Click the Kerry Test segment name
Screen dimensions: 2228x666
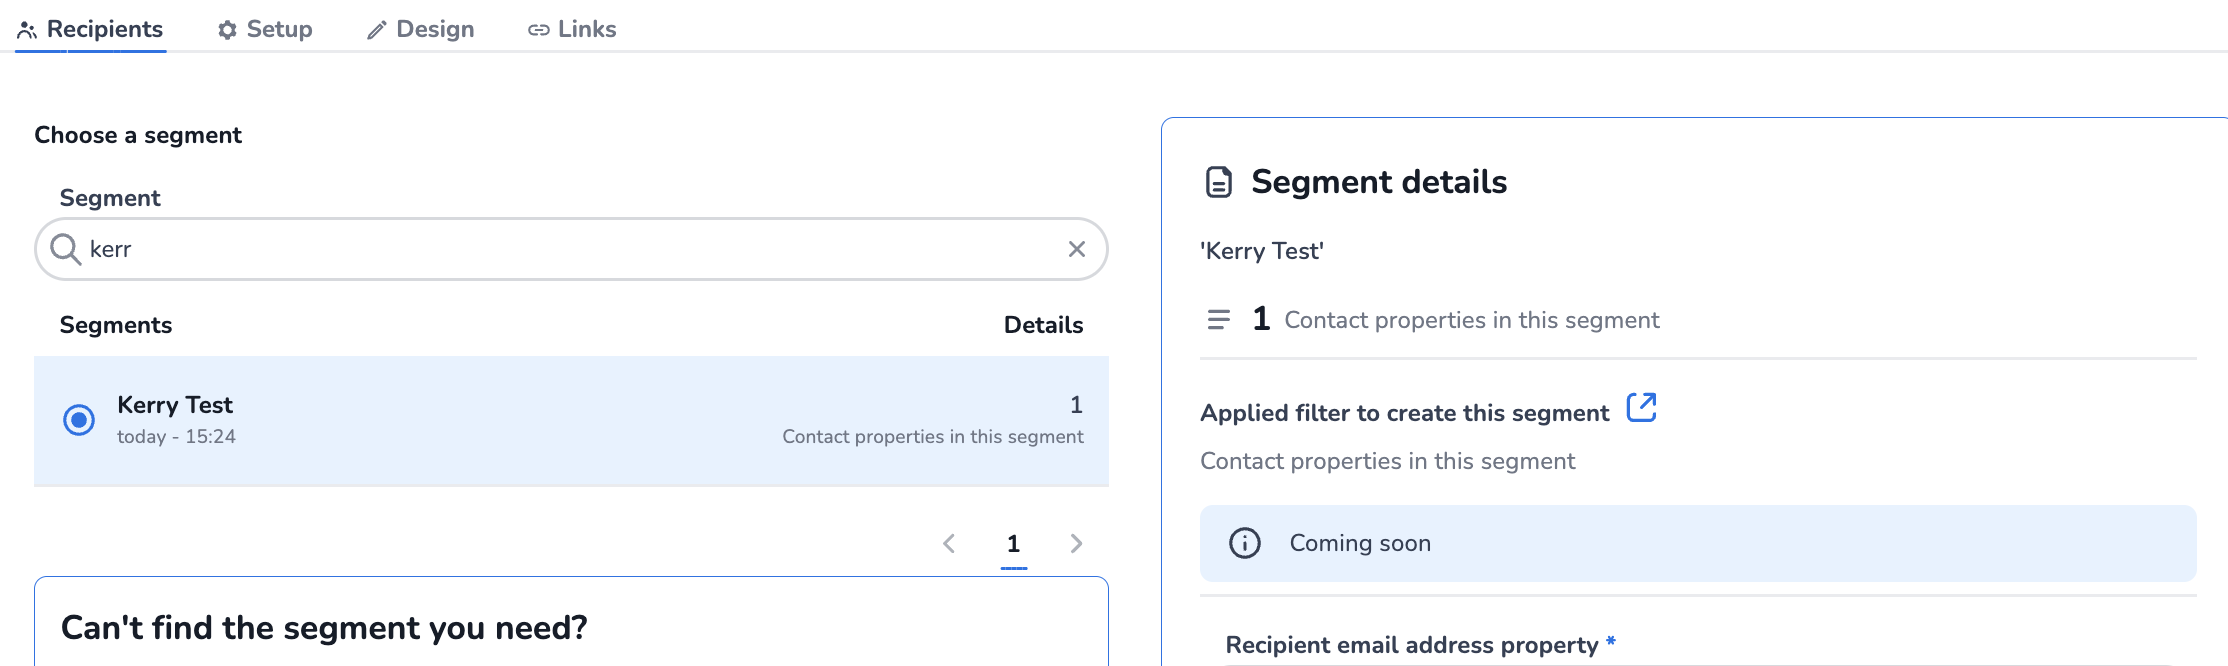[x=175, y=405]
